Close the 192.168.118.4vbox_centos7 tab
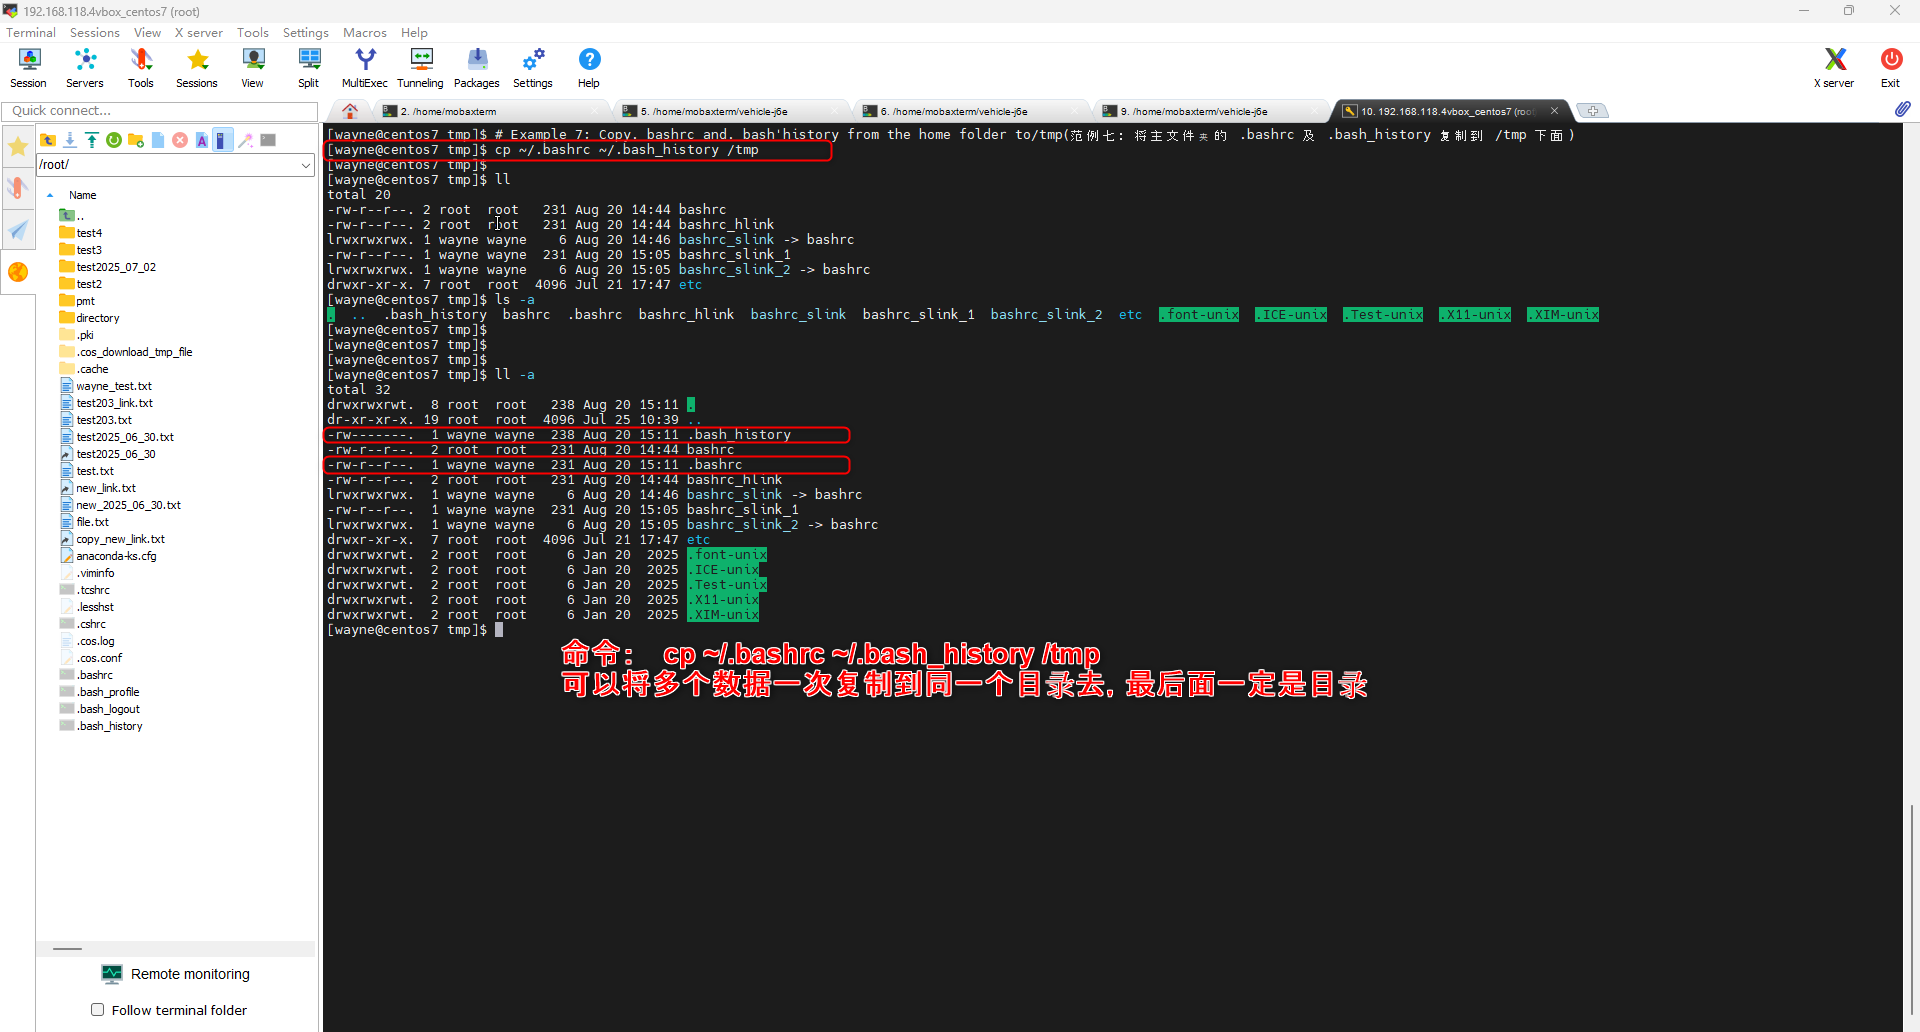The width and height of the screenshot is (1920, 1032). click(x=1554, y=111)
